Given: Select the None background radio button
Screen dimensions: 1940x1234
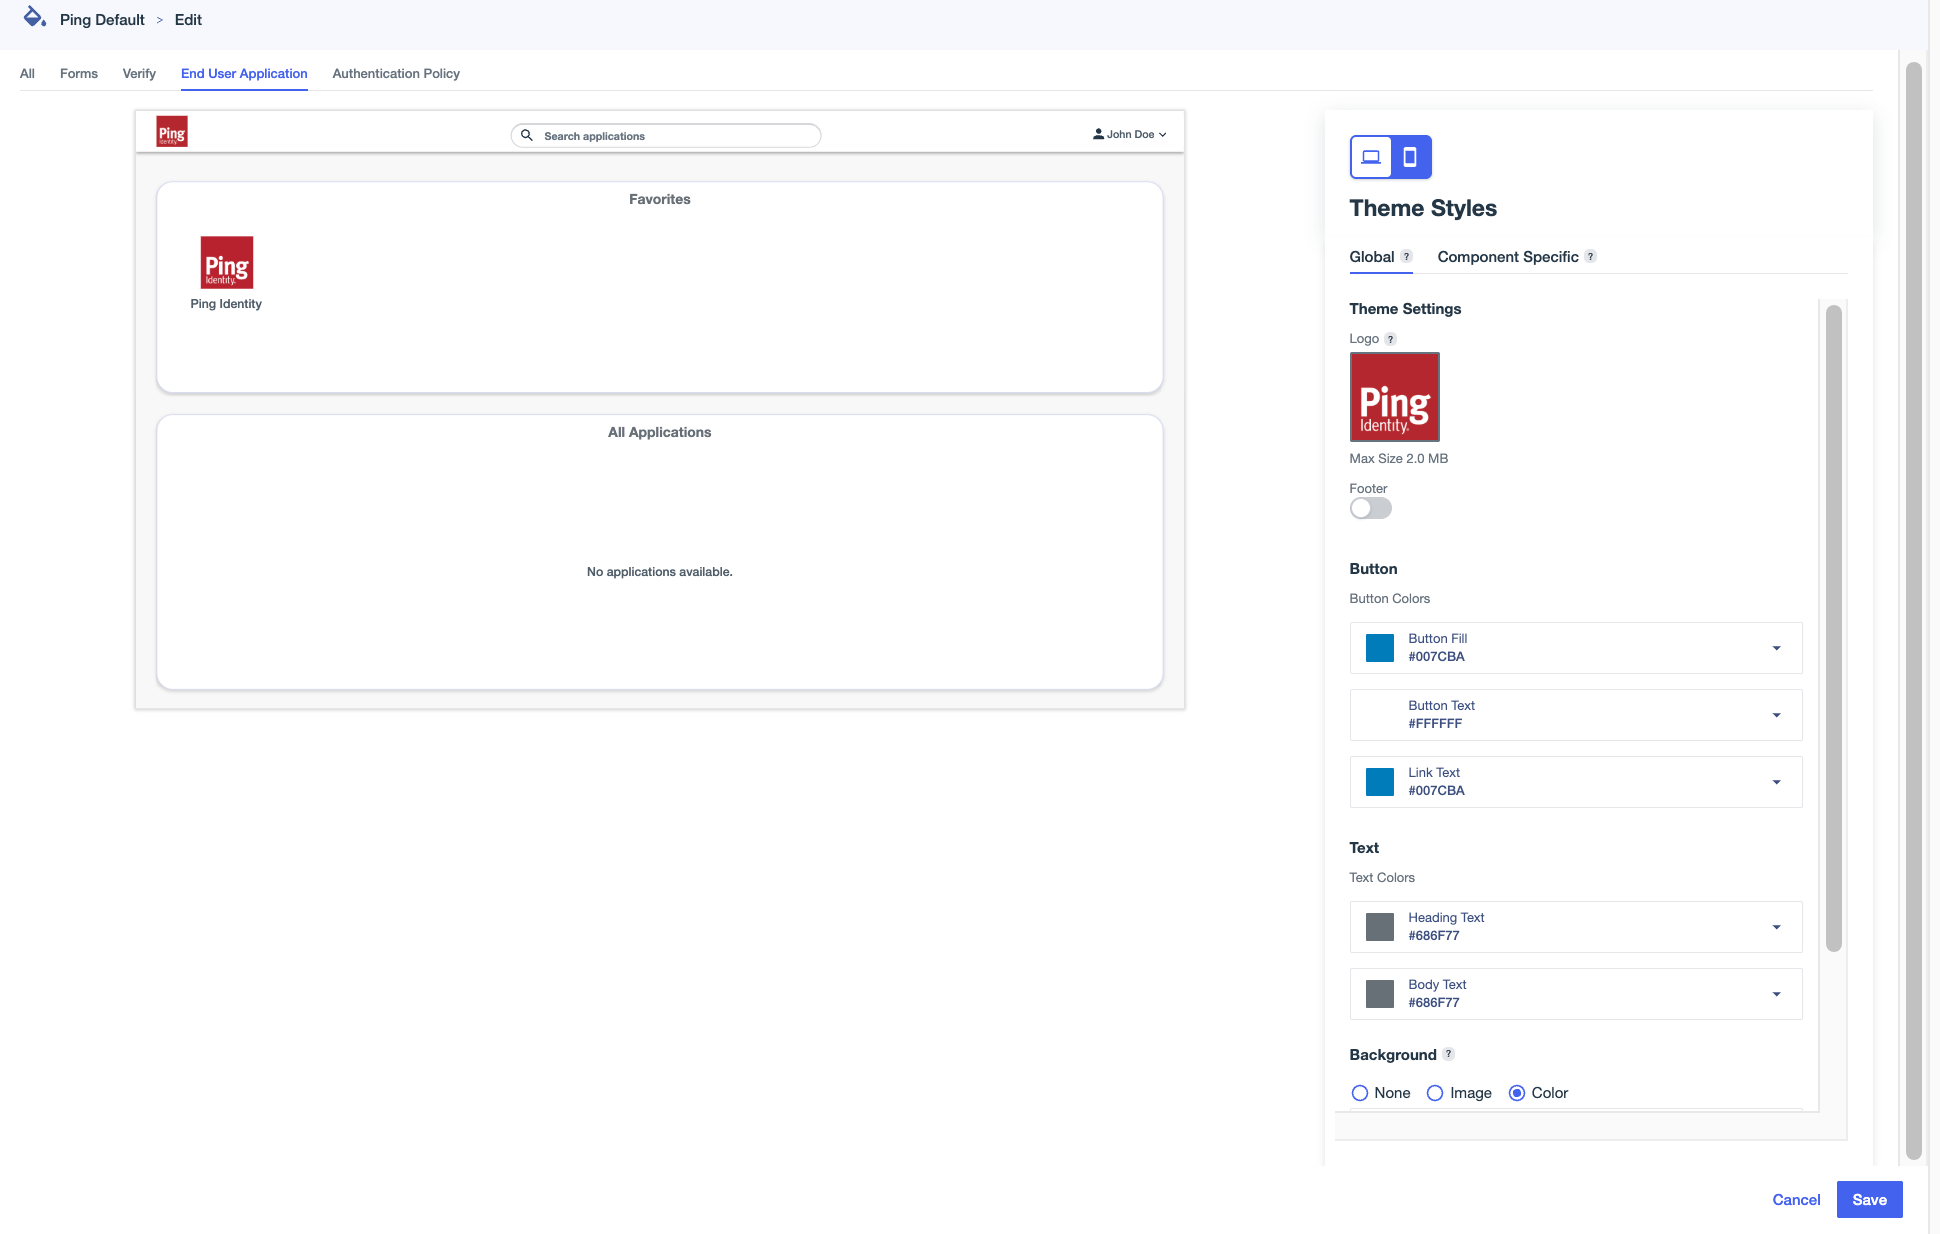Looking at the screenshot, I should tap(1359, 1093).
